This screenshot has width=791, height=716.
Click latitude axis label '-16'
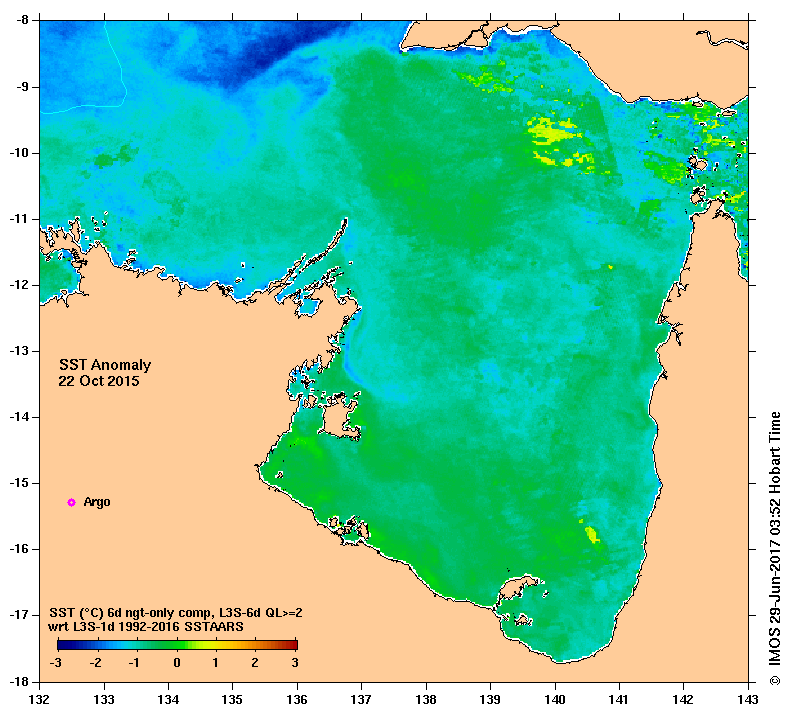19,549
